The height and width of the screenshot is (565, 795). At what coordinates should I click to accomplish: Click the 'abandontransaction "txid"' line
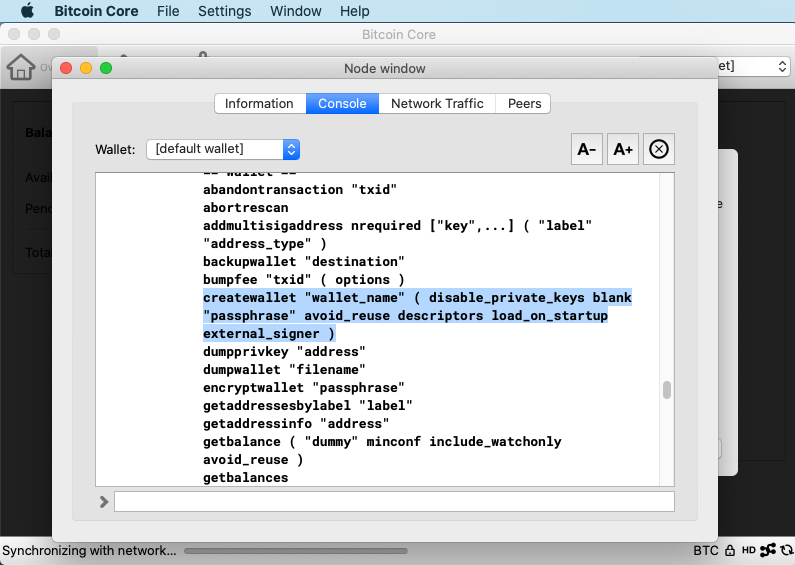300,190
